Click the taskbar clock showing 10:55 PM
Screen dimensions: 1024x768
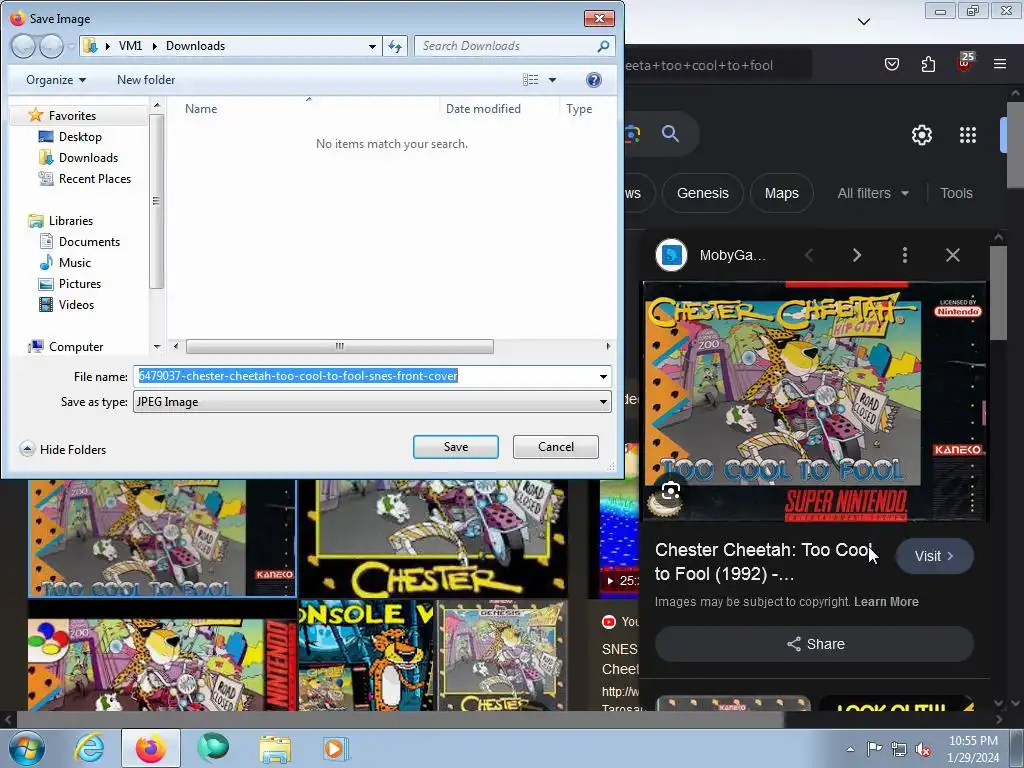click(x=973, y=749)
